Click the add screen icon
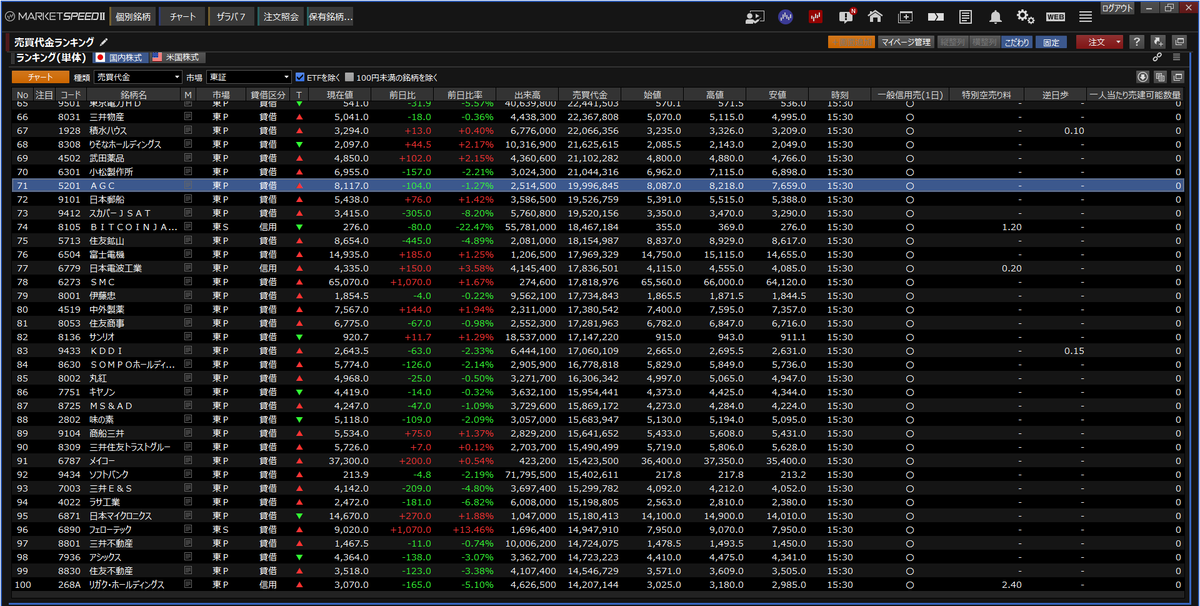This screenshot has width=1200, height=606. click(905, 17)
